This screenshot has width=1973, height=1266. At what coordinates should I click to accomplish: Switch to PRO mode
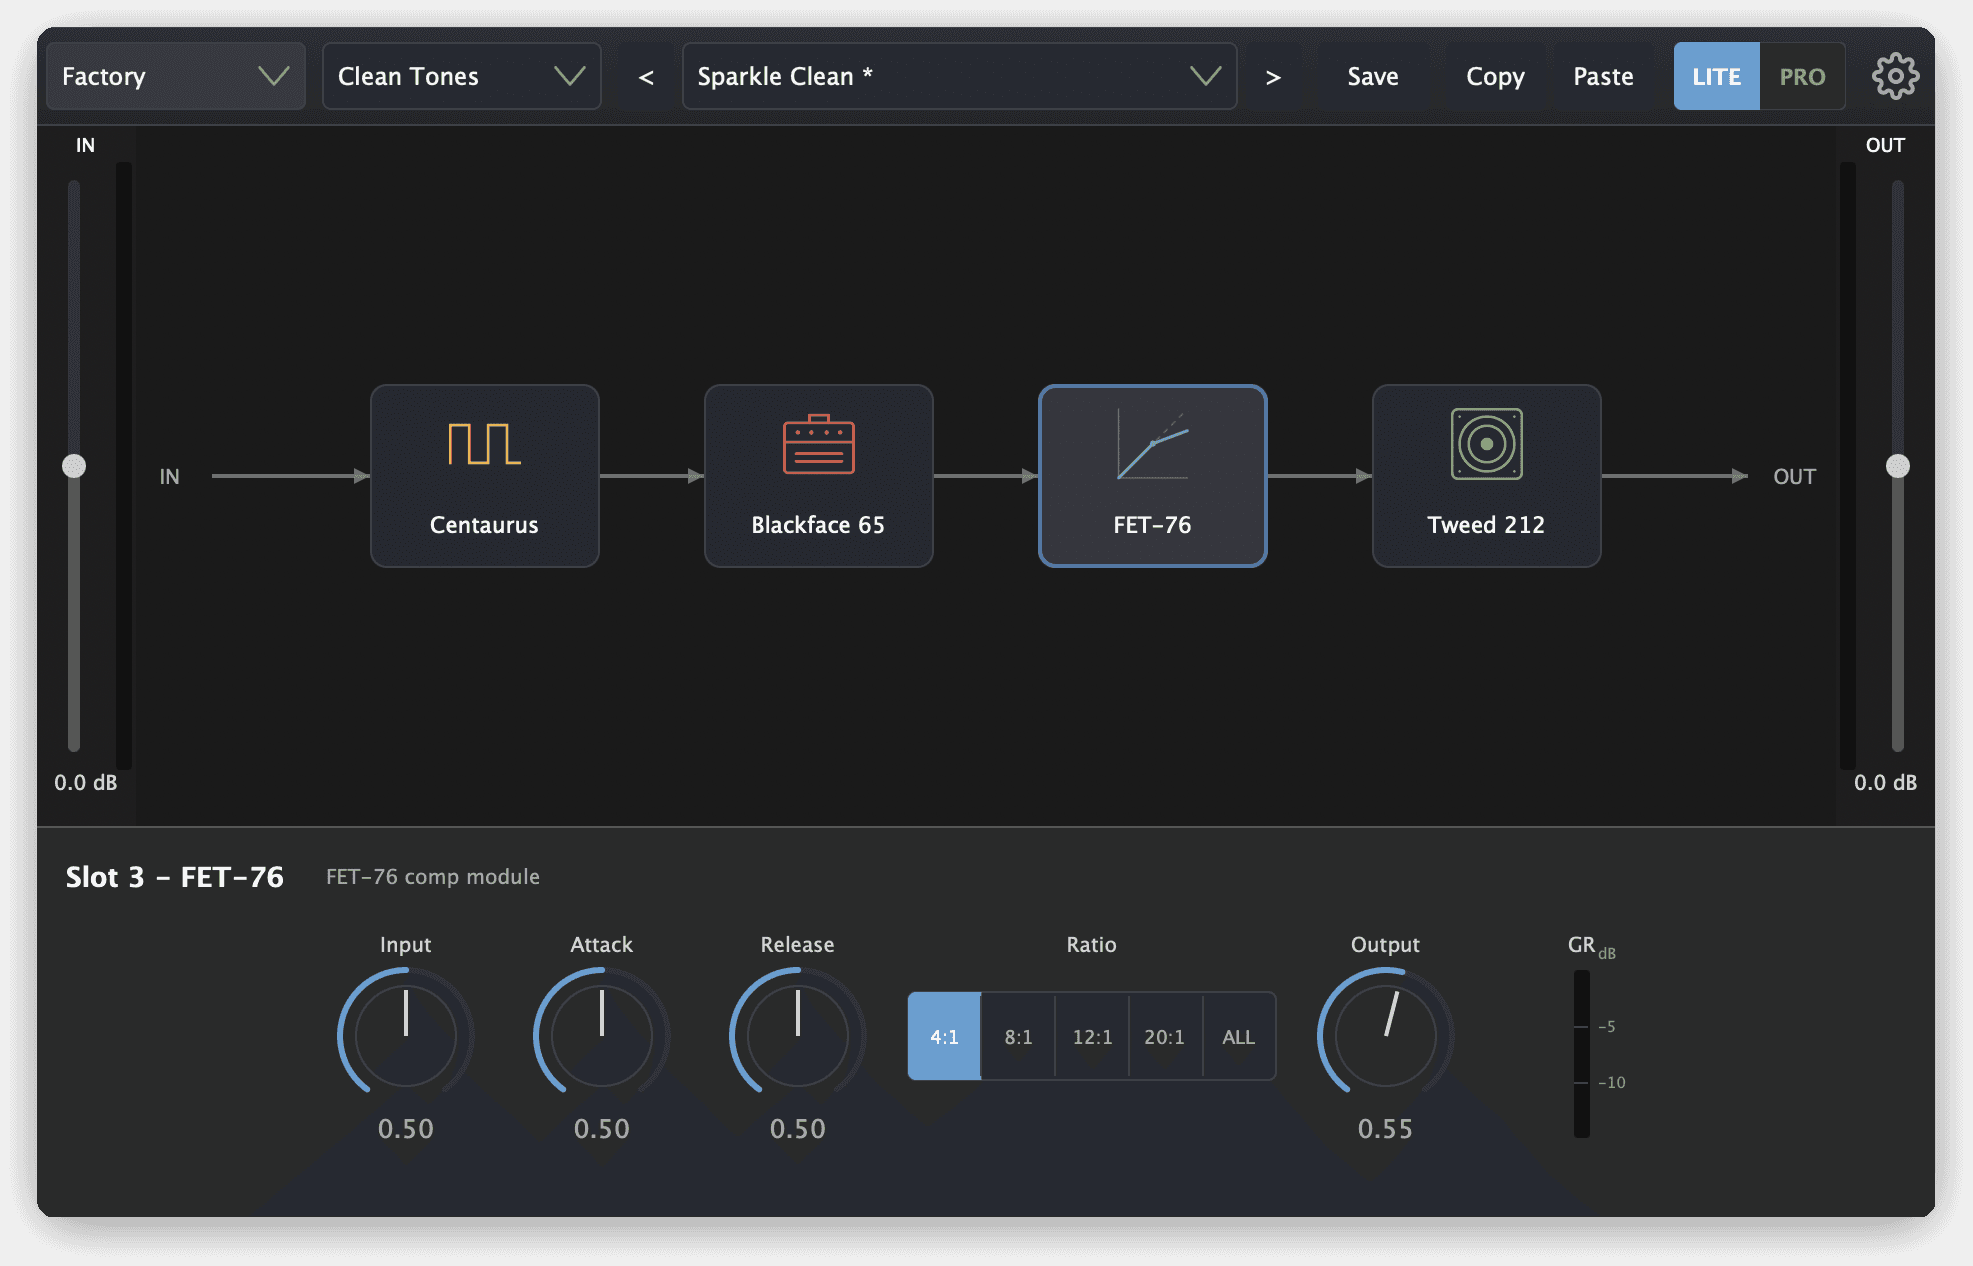1802,76
